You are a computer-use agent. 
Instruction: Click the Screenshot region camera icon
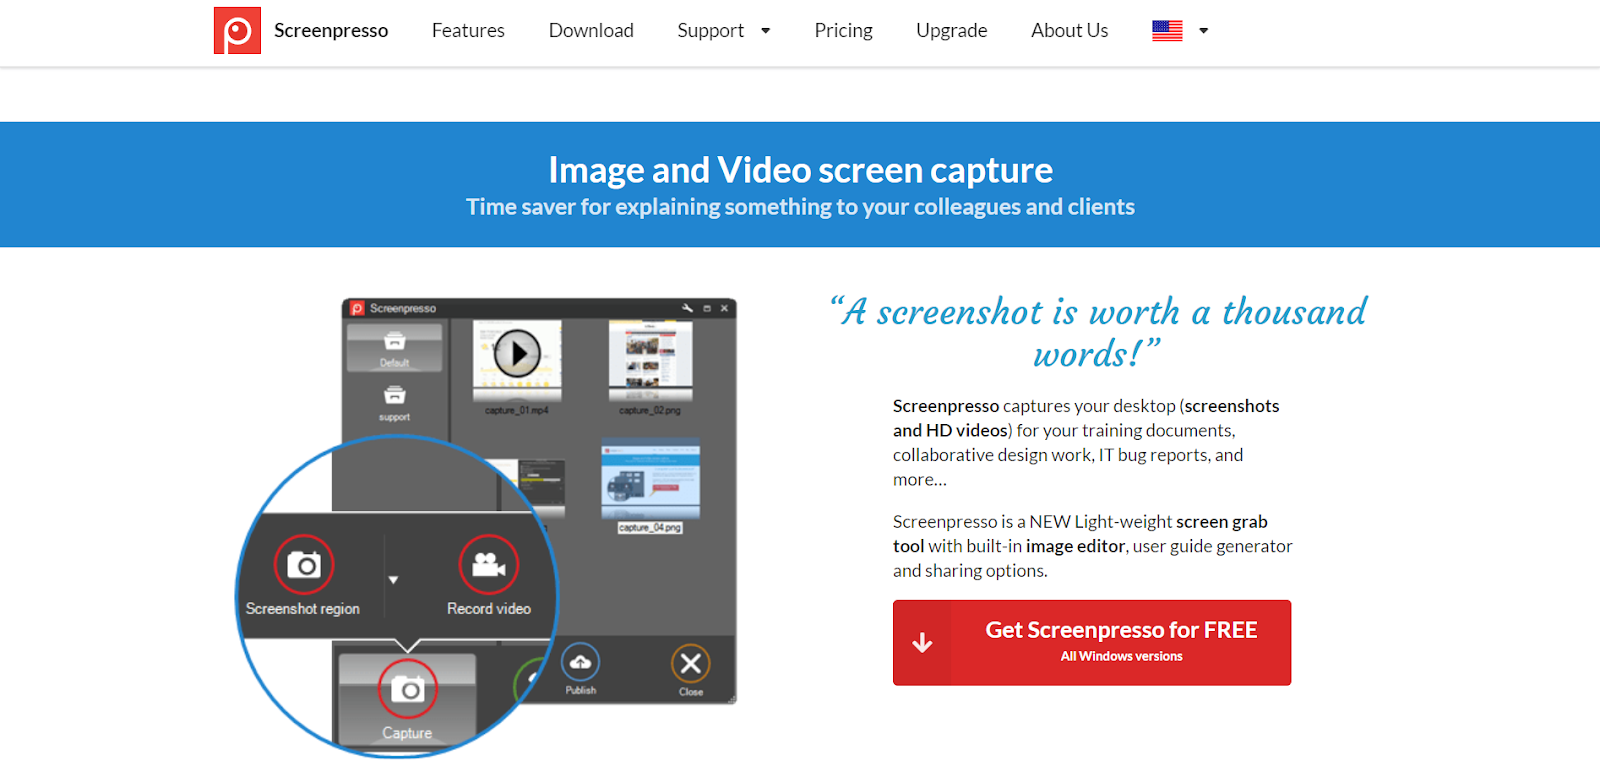coord(304,565)
